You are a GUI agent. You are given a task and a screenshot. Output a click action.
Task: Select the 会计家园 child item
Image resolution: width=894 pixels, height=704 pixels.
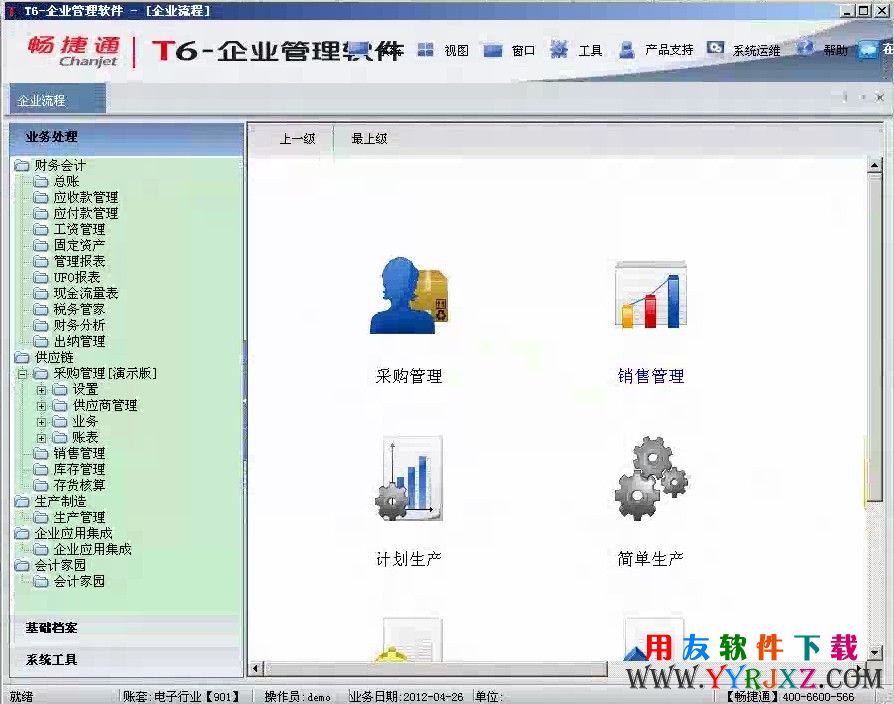(79, 581)
